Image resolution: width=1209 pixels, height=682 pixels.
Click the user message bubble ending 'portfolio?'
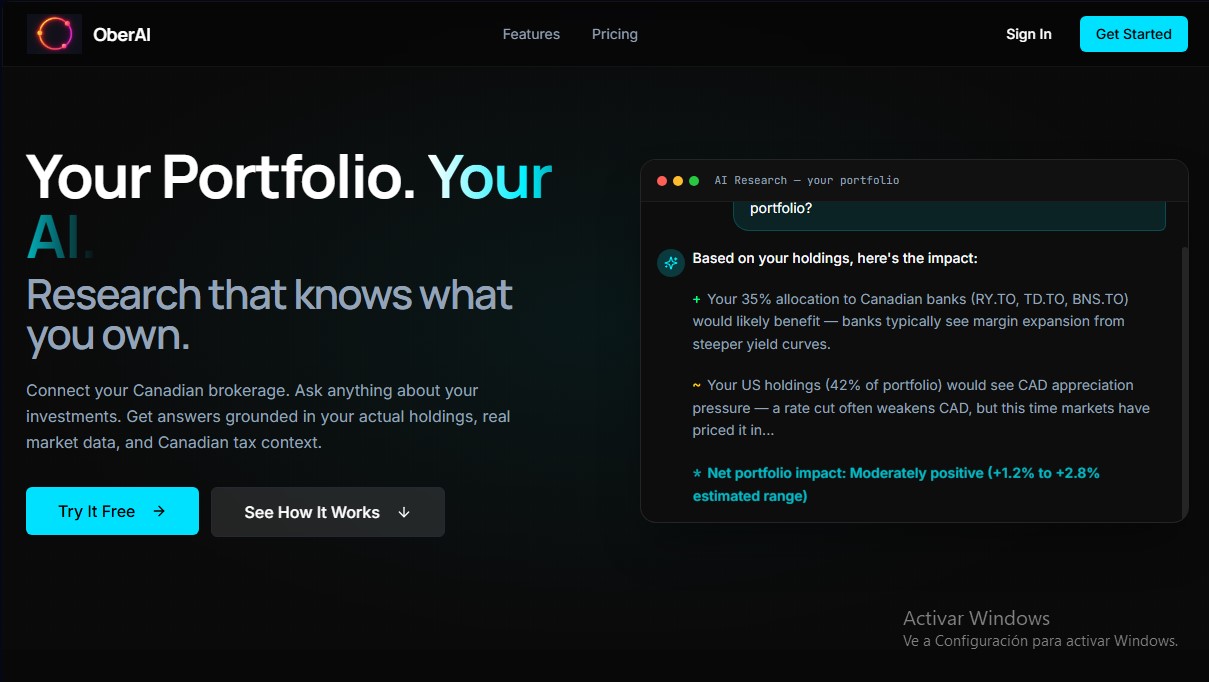[950, 214]
